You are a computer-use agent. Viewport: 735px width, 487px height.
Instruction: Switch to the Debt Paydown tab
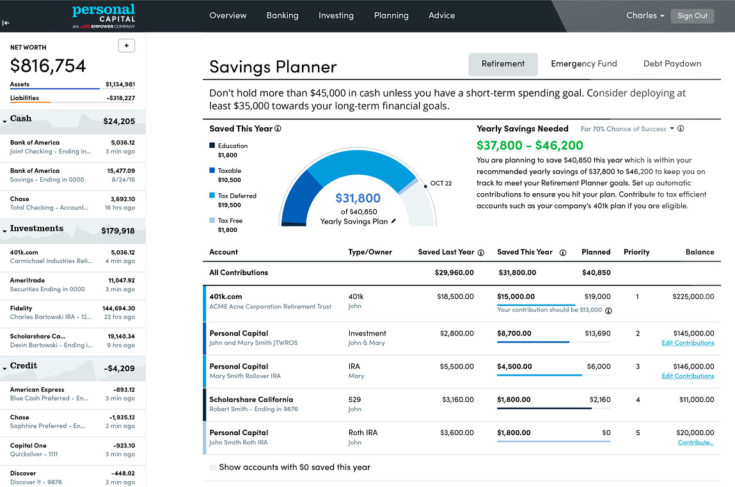[x=672, y=64]
